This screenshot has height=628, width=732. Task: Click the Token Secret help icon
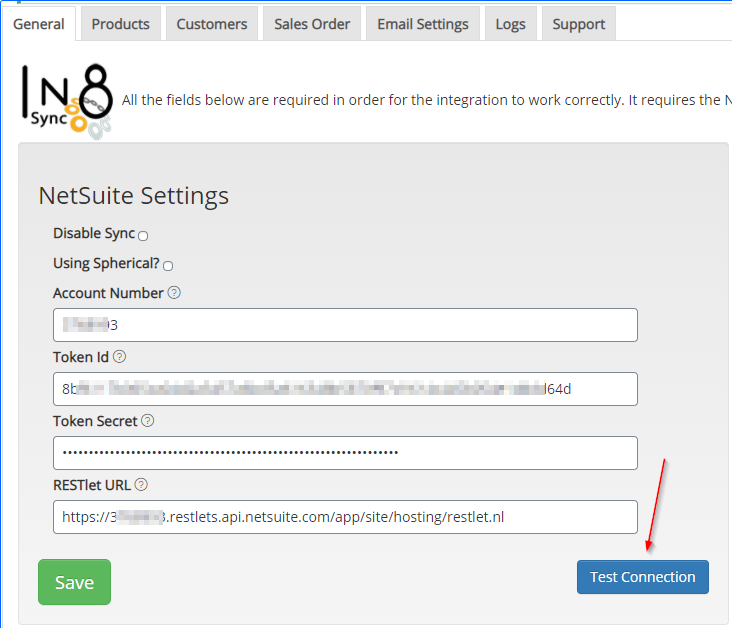(x=147, y=421)
